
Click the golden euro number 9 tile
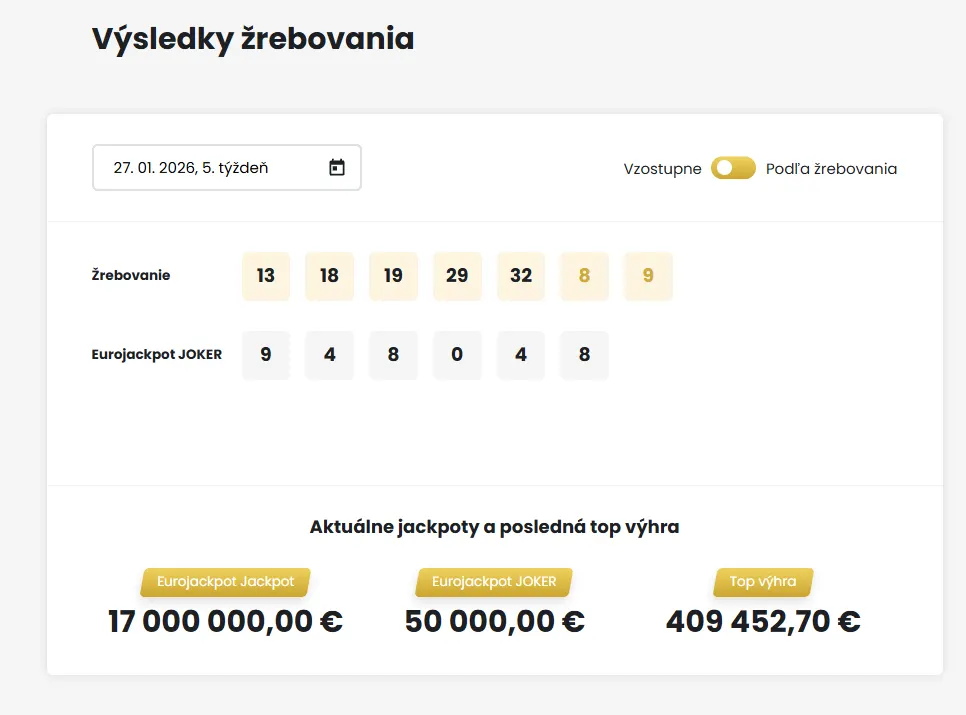(648, 275)
